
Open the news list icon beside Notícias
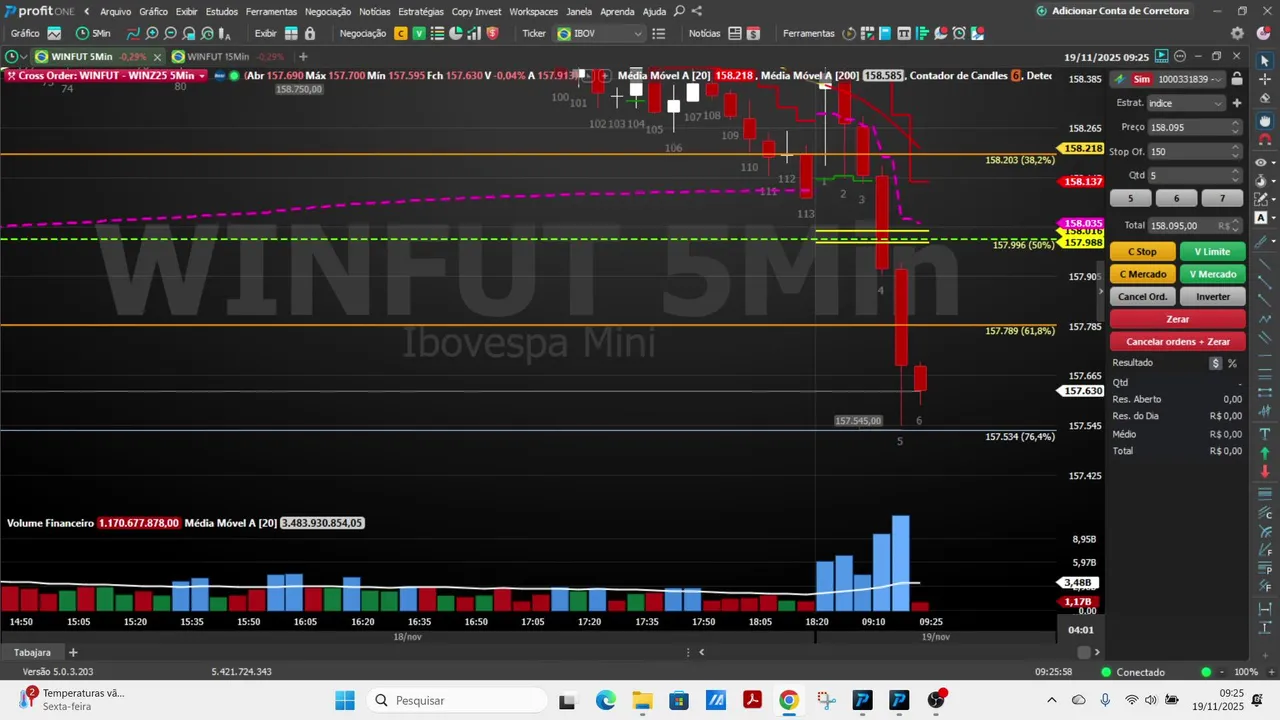click(x=735, y=33)
